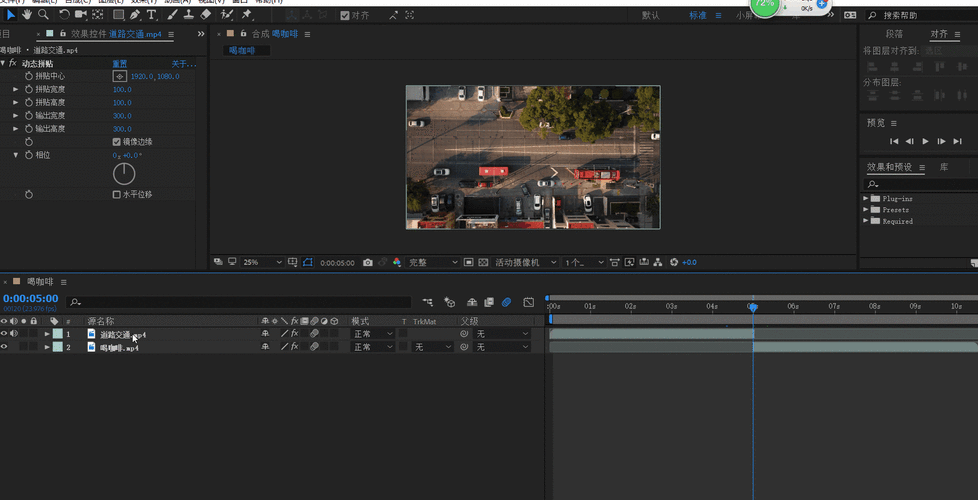The image size is (978, 500).
Task: Select the 标准 workspace
Action: click(x=698, y=16)
